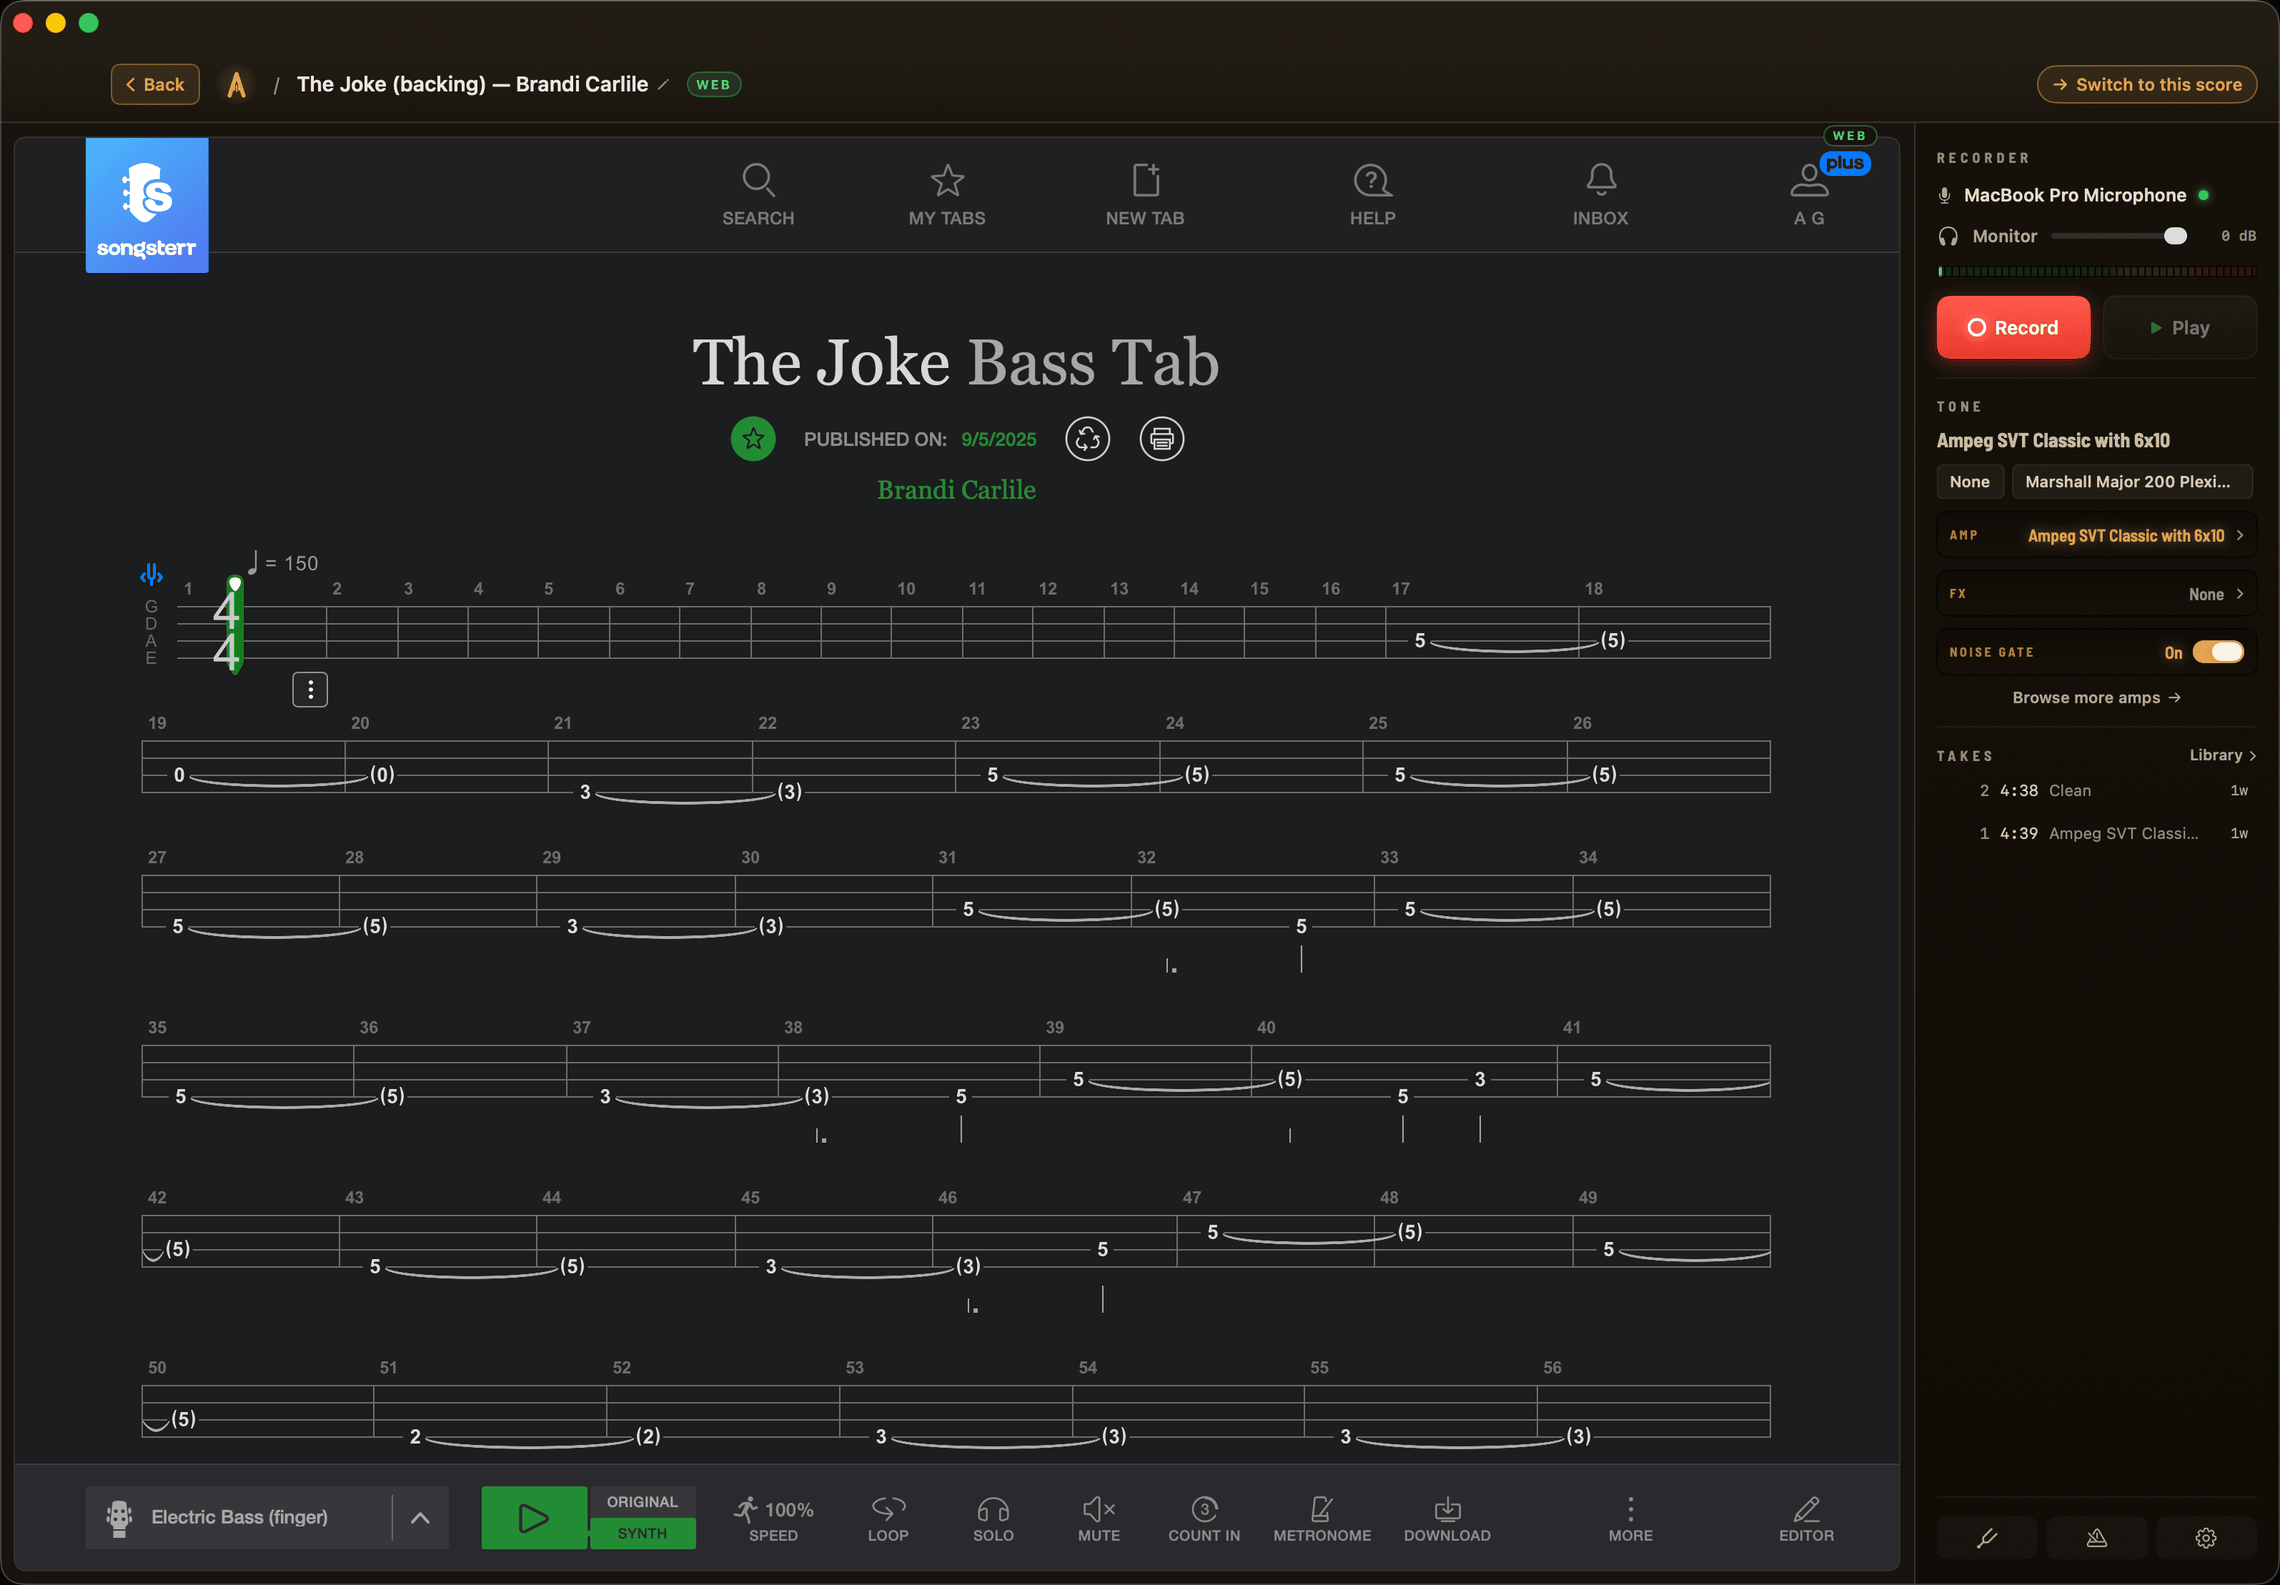2280x1585 pixels.
Task: Select take 1 Ampeg SVT Classi
Action: point(2096,833)
